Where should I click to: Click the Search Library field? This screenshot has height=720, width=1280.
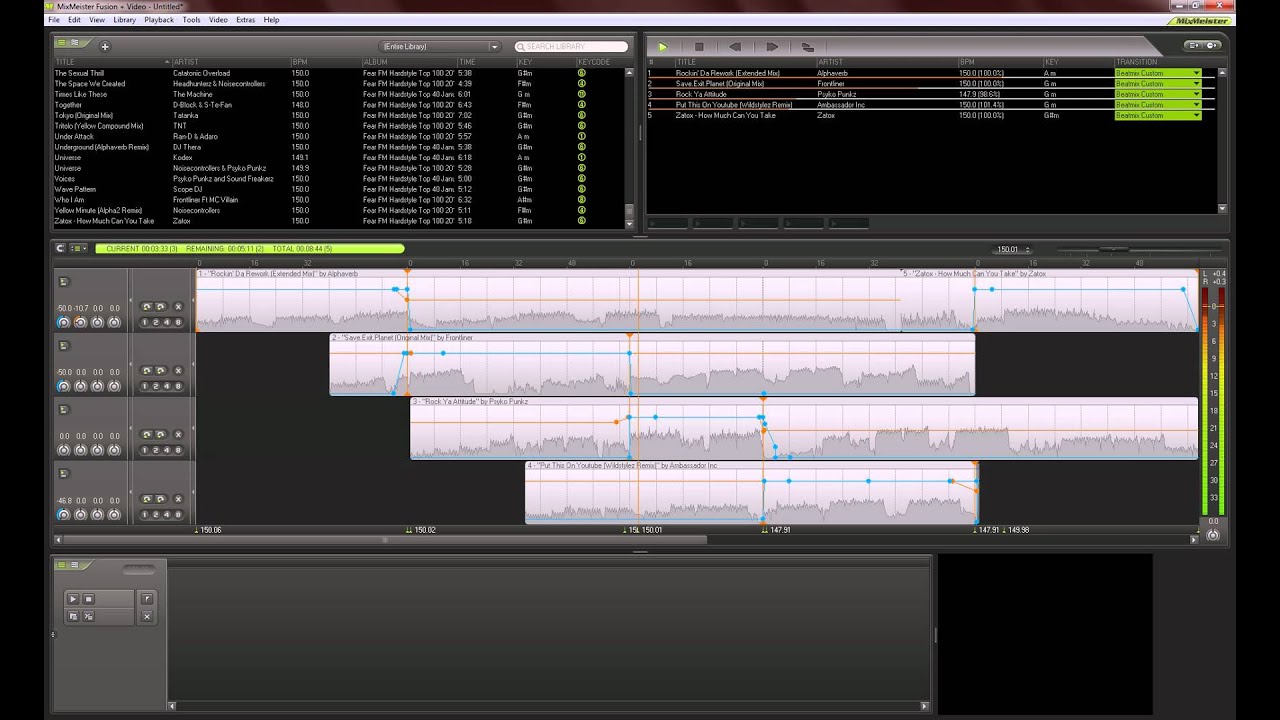pyautogui.click(x=571, y=47)
